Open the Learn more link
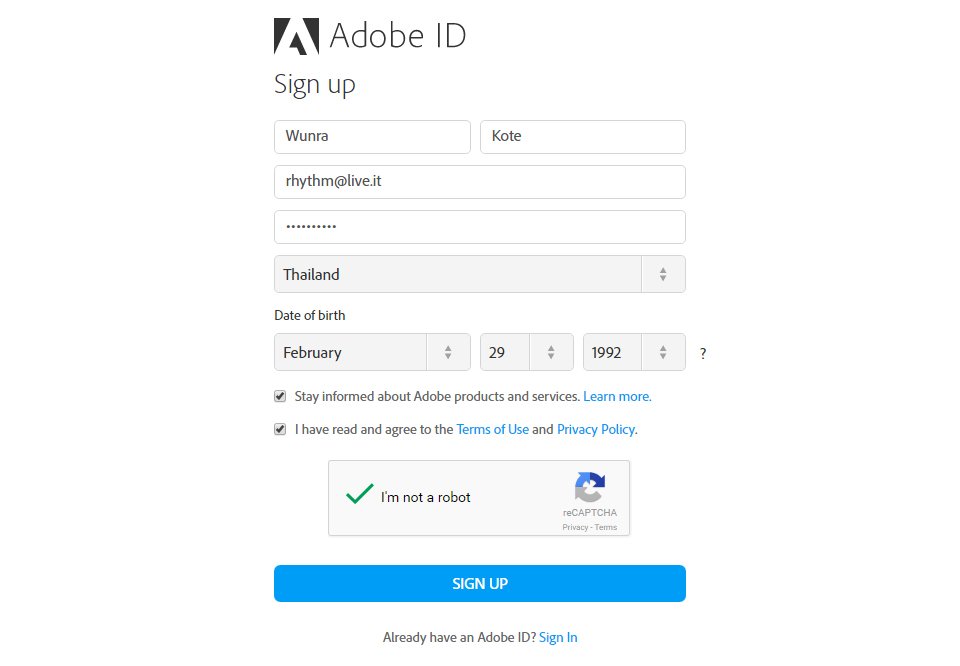This screenshot has width=960, height=666. click(617, 396)
